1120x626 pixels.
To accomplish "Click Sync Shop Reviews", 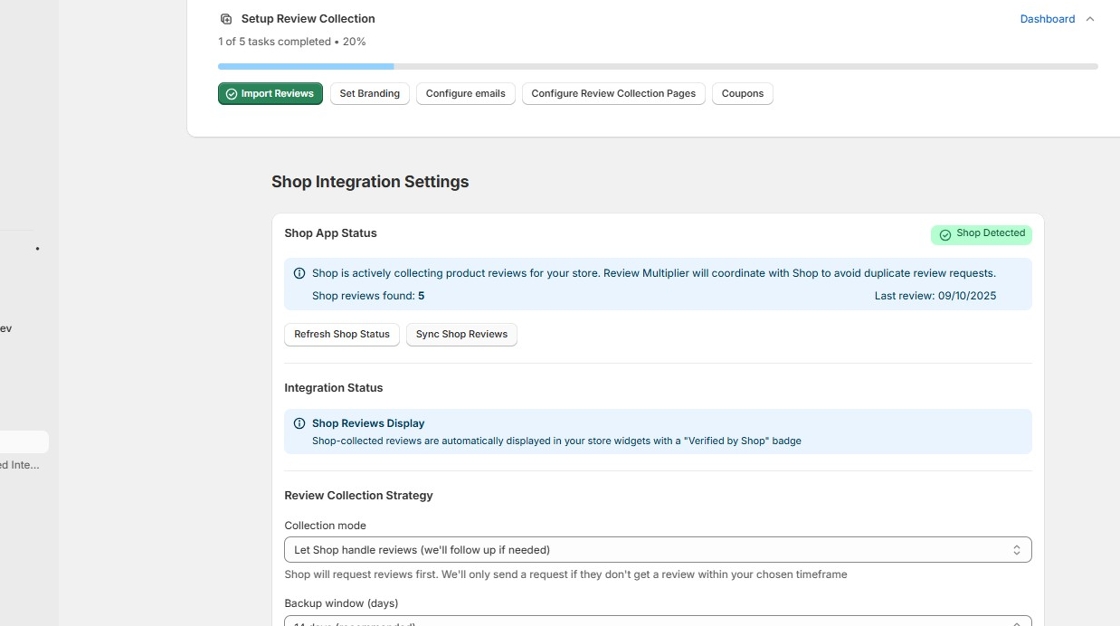I will (461, 334).
